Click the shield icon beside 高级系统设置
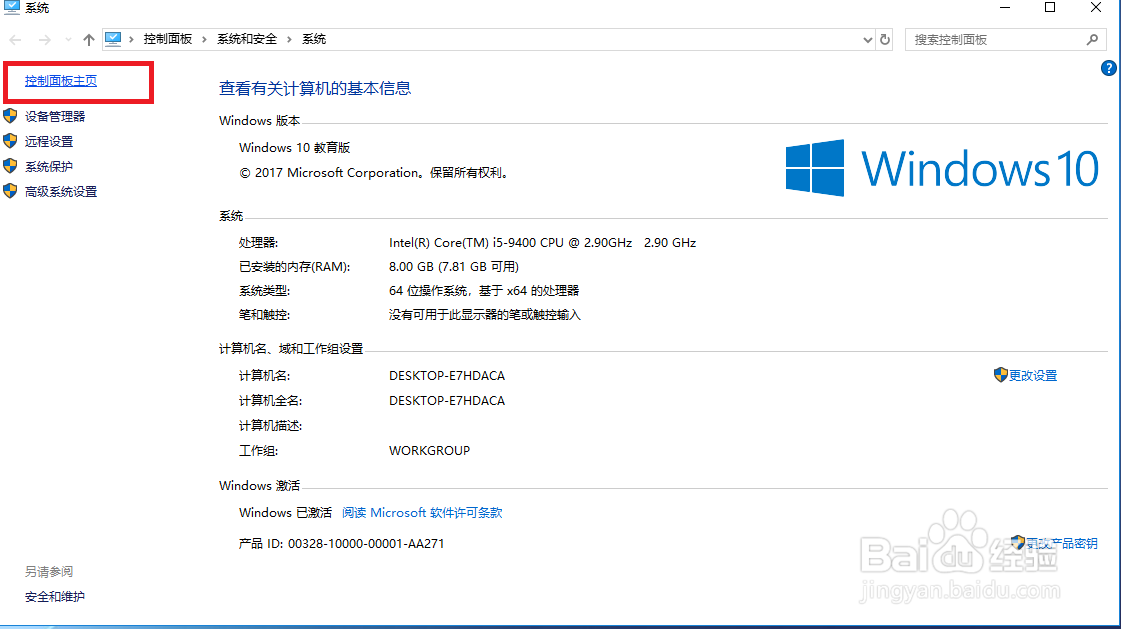1121x629 pixels. tap(10, 191)
